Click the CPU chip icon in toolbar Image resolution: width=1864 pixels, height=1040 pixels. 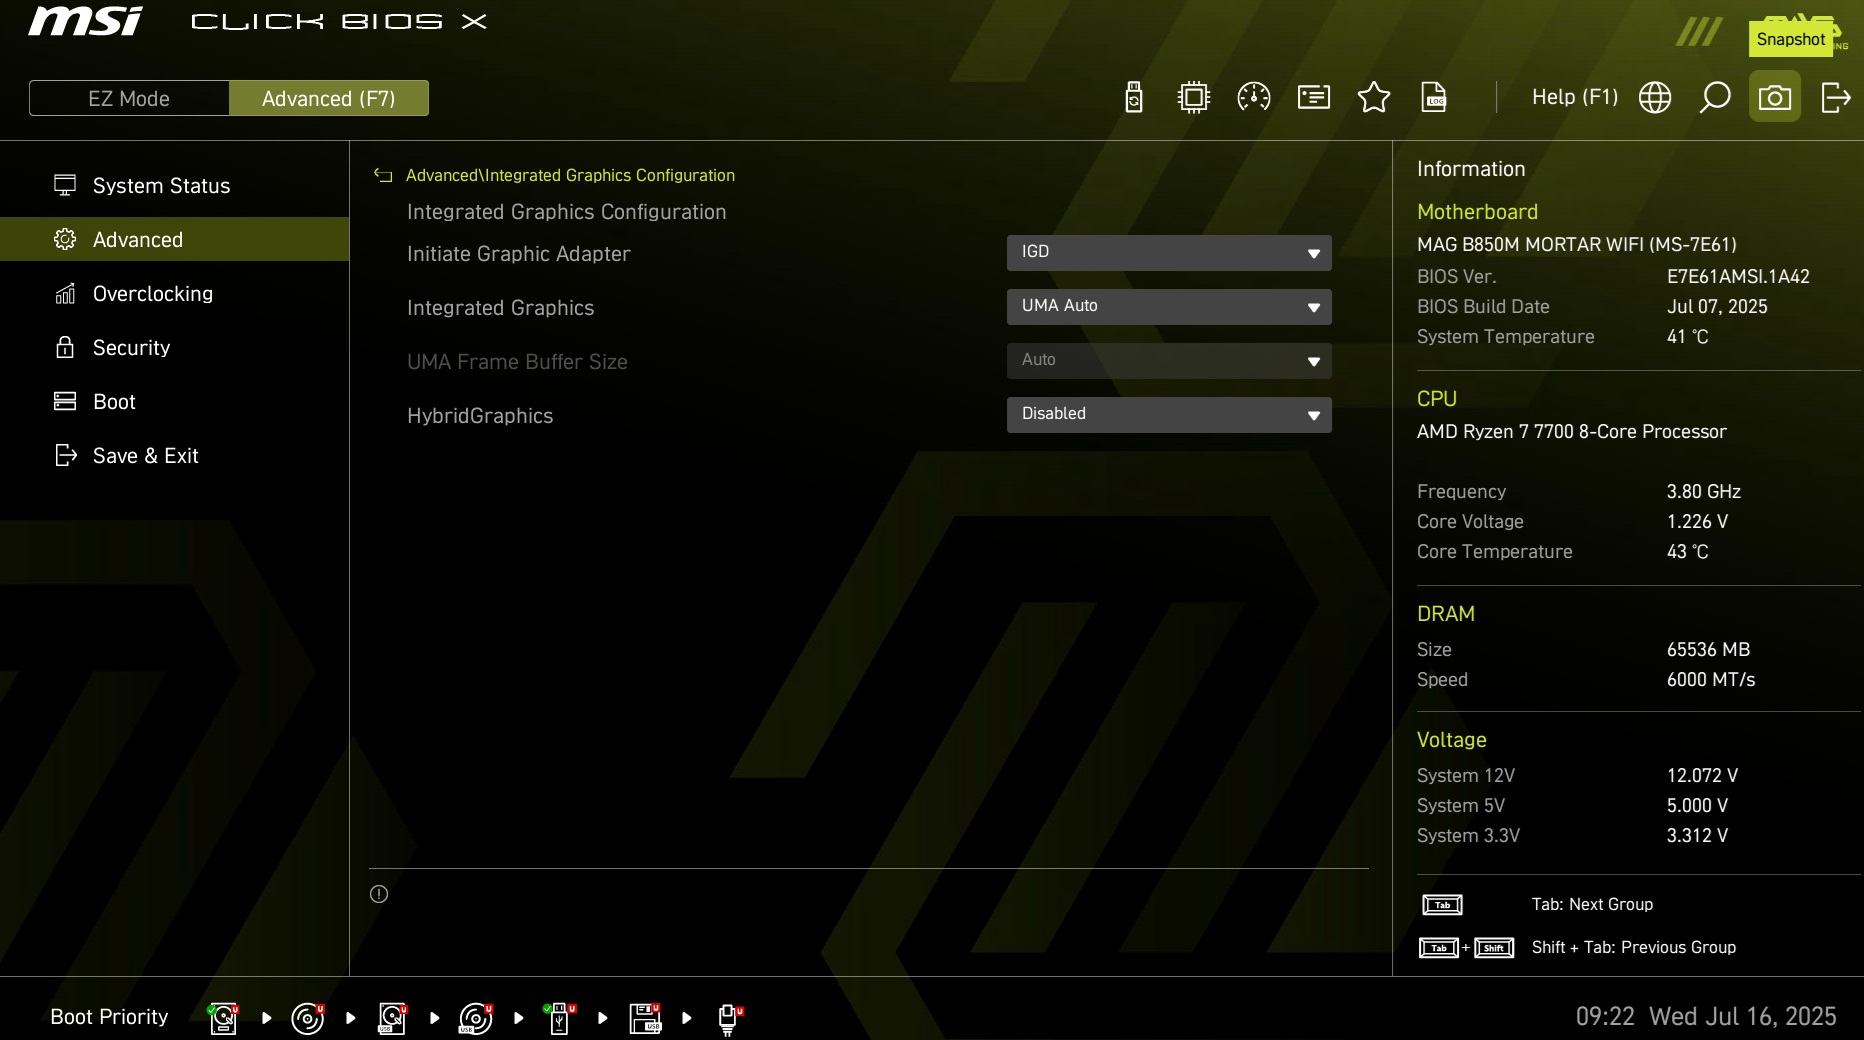click(x=1194, y=97)
